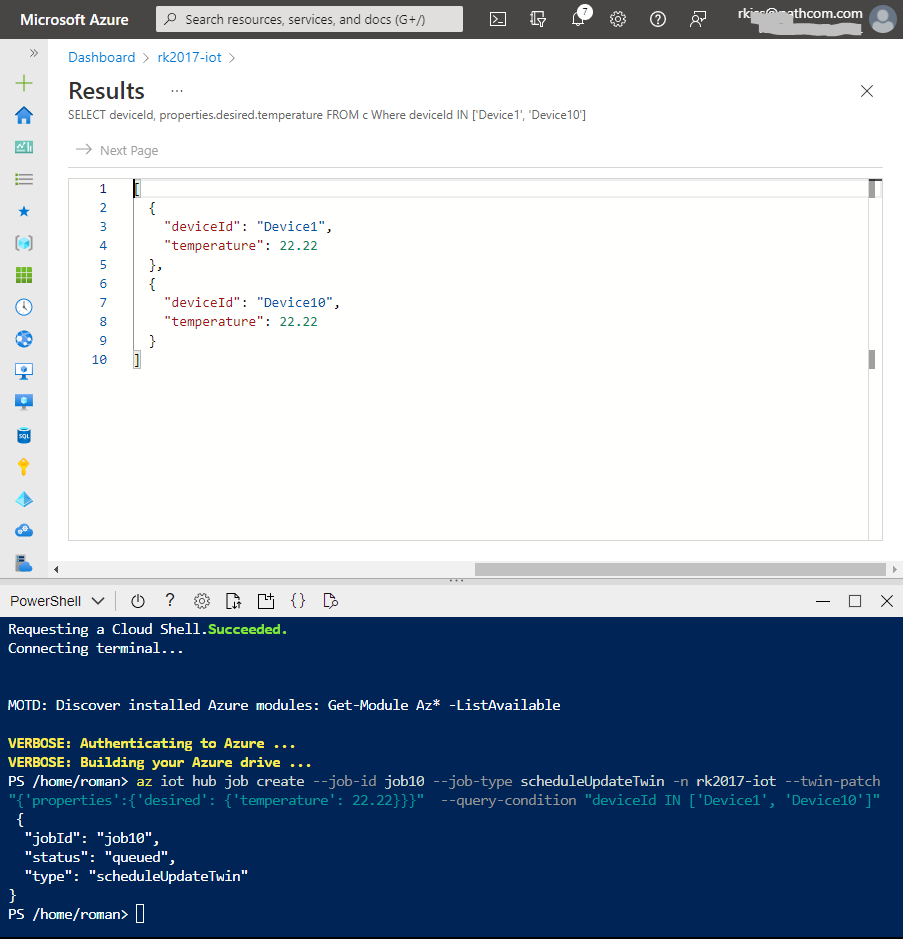Open Results more options ellipsis
Image resolution: width=903 pixels, height=939 pixels.
(177, 91)
